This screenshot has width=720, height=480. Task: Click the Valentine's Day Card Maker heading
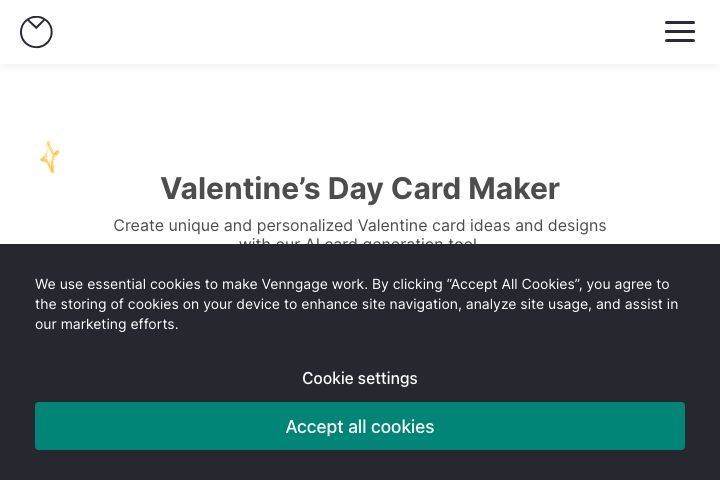click(360, 188)
